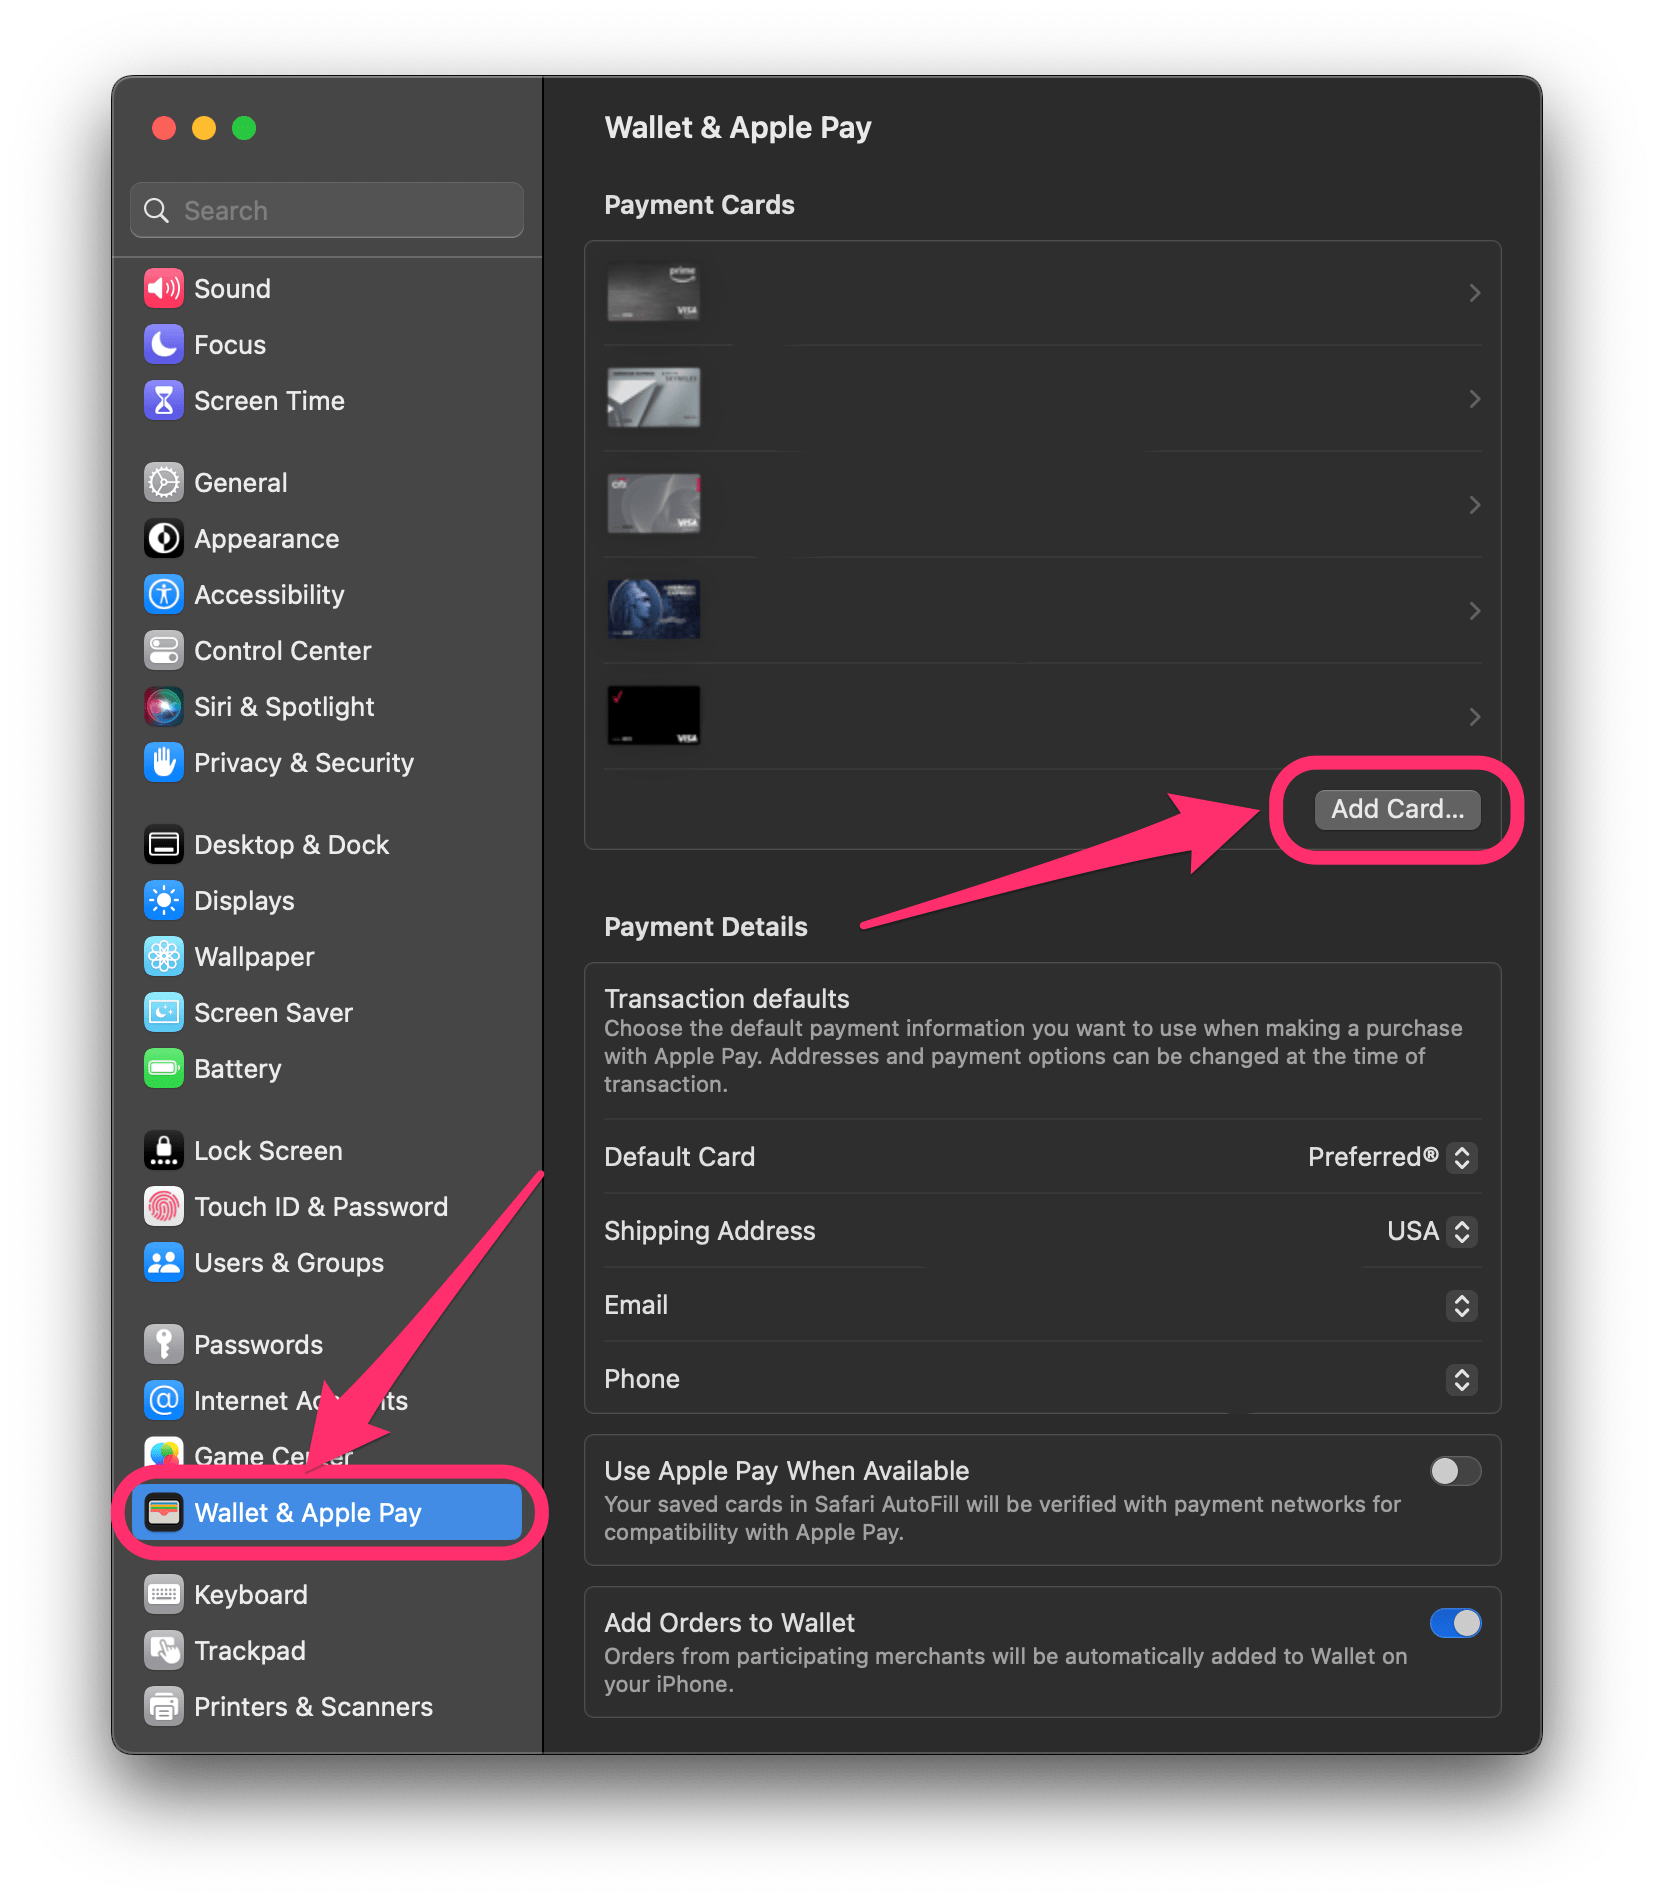Go to General settings pane

[x=327, y=483]
